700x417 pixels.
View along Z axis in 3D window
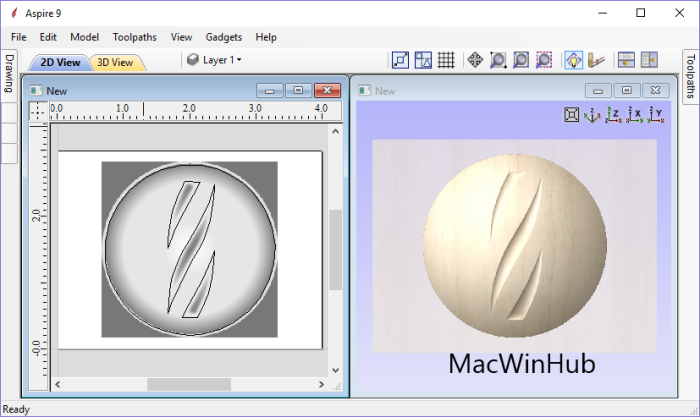pyautogui.click(x=613, y=115)
